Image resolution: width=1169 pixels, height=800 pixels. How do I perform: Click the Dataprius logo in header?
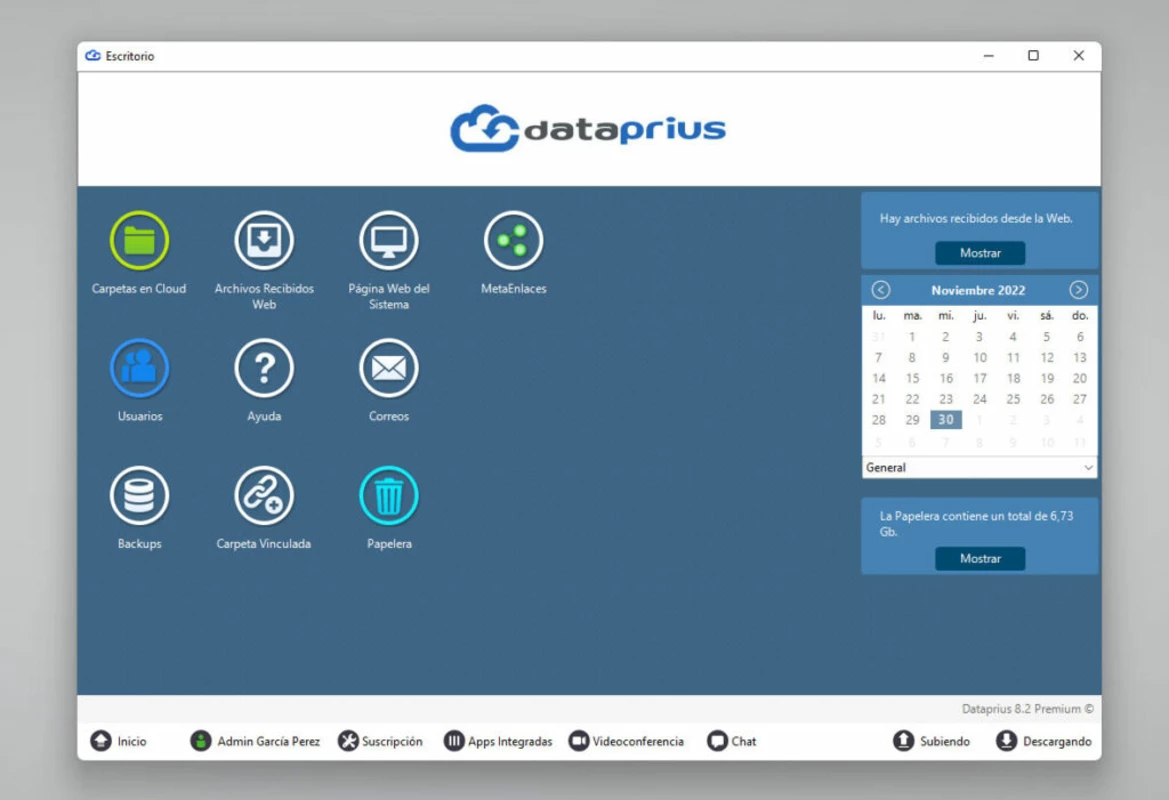(x=587, y=128)
